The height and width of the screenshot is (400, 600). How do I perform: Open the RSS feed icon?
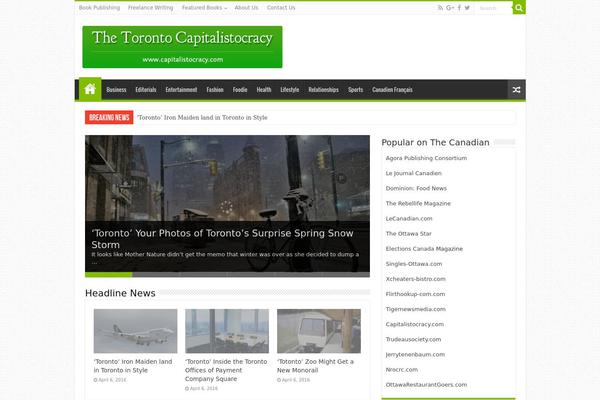tap(440, 8)
